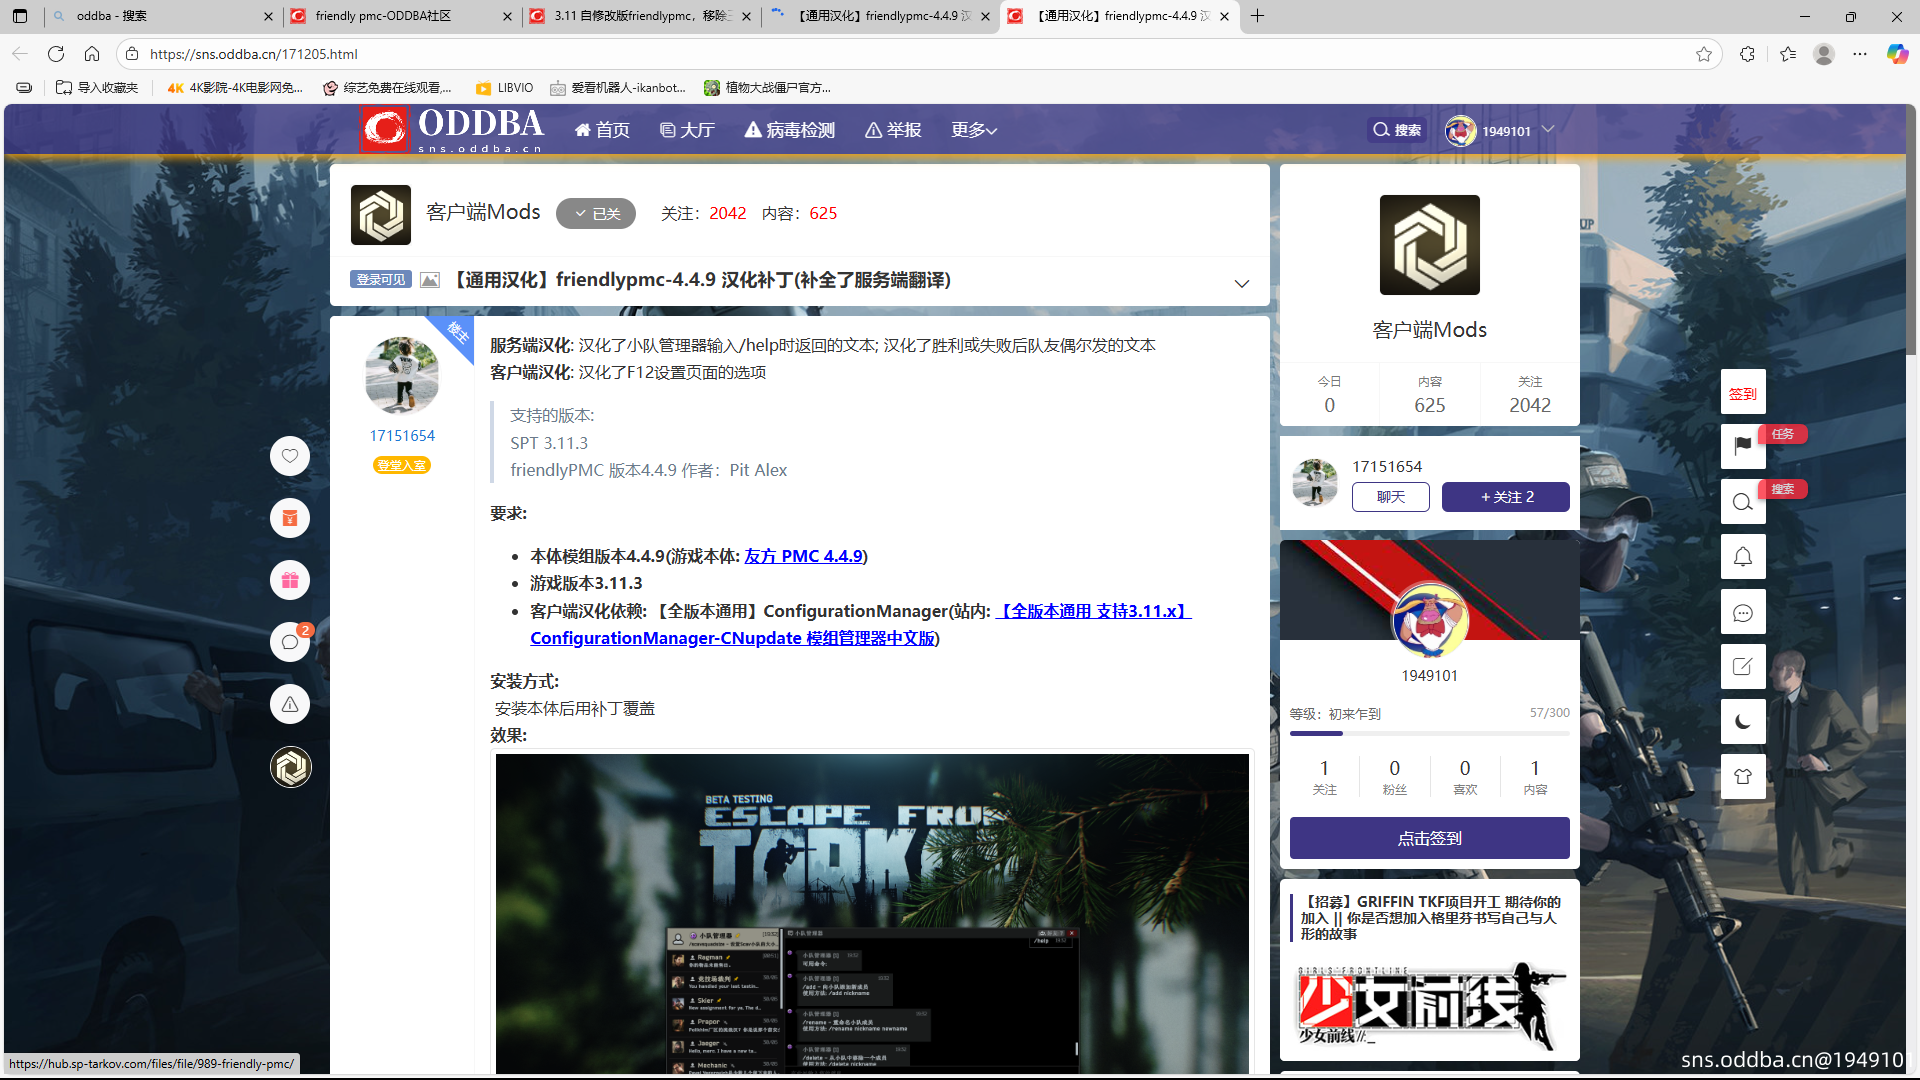Image resolution: width=1920 pixels, height=1080 pixels.
Task: Click the 聊天 button for user 17151654
Action: point(1391,497)
